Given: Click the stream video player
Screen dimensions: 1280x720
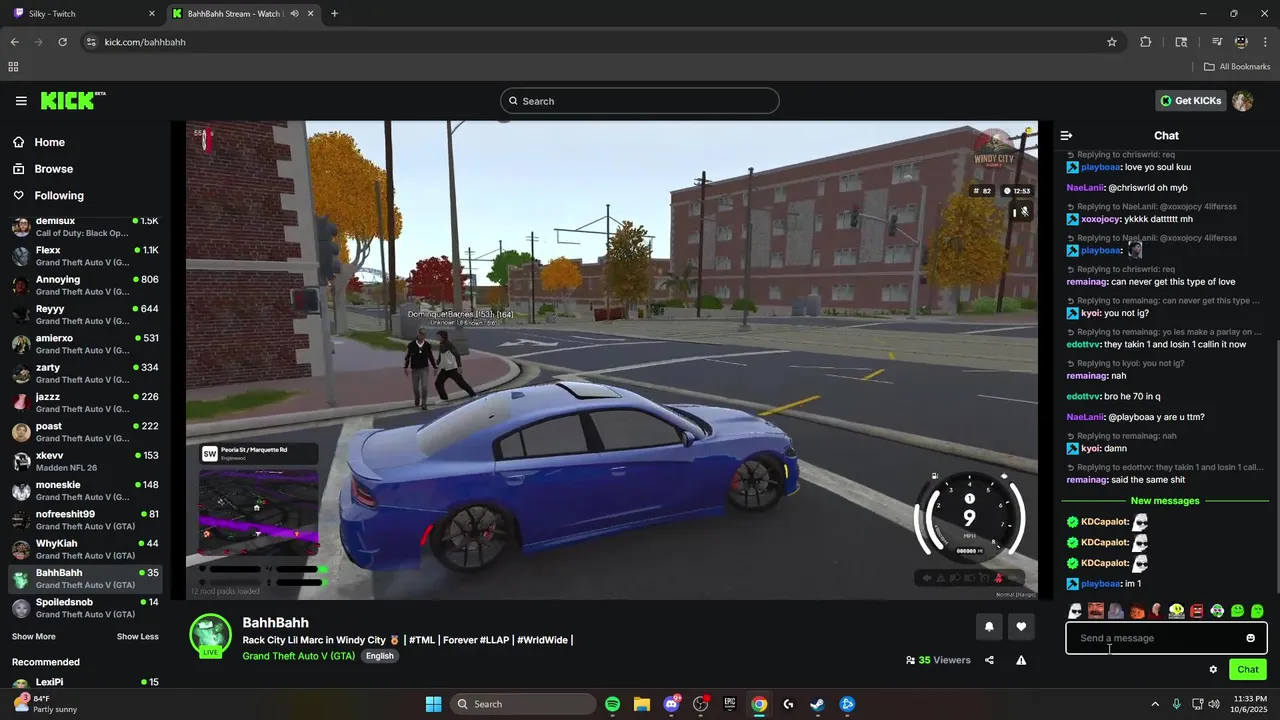Looking at the screenshot, I should coord(612,360).
